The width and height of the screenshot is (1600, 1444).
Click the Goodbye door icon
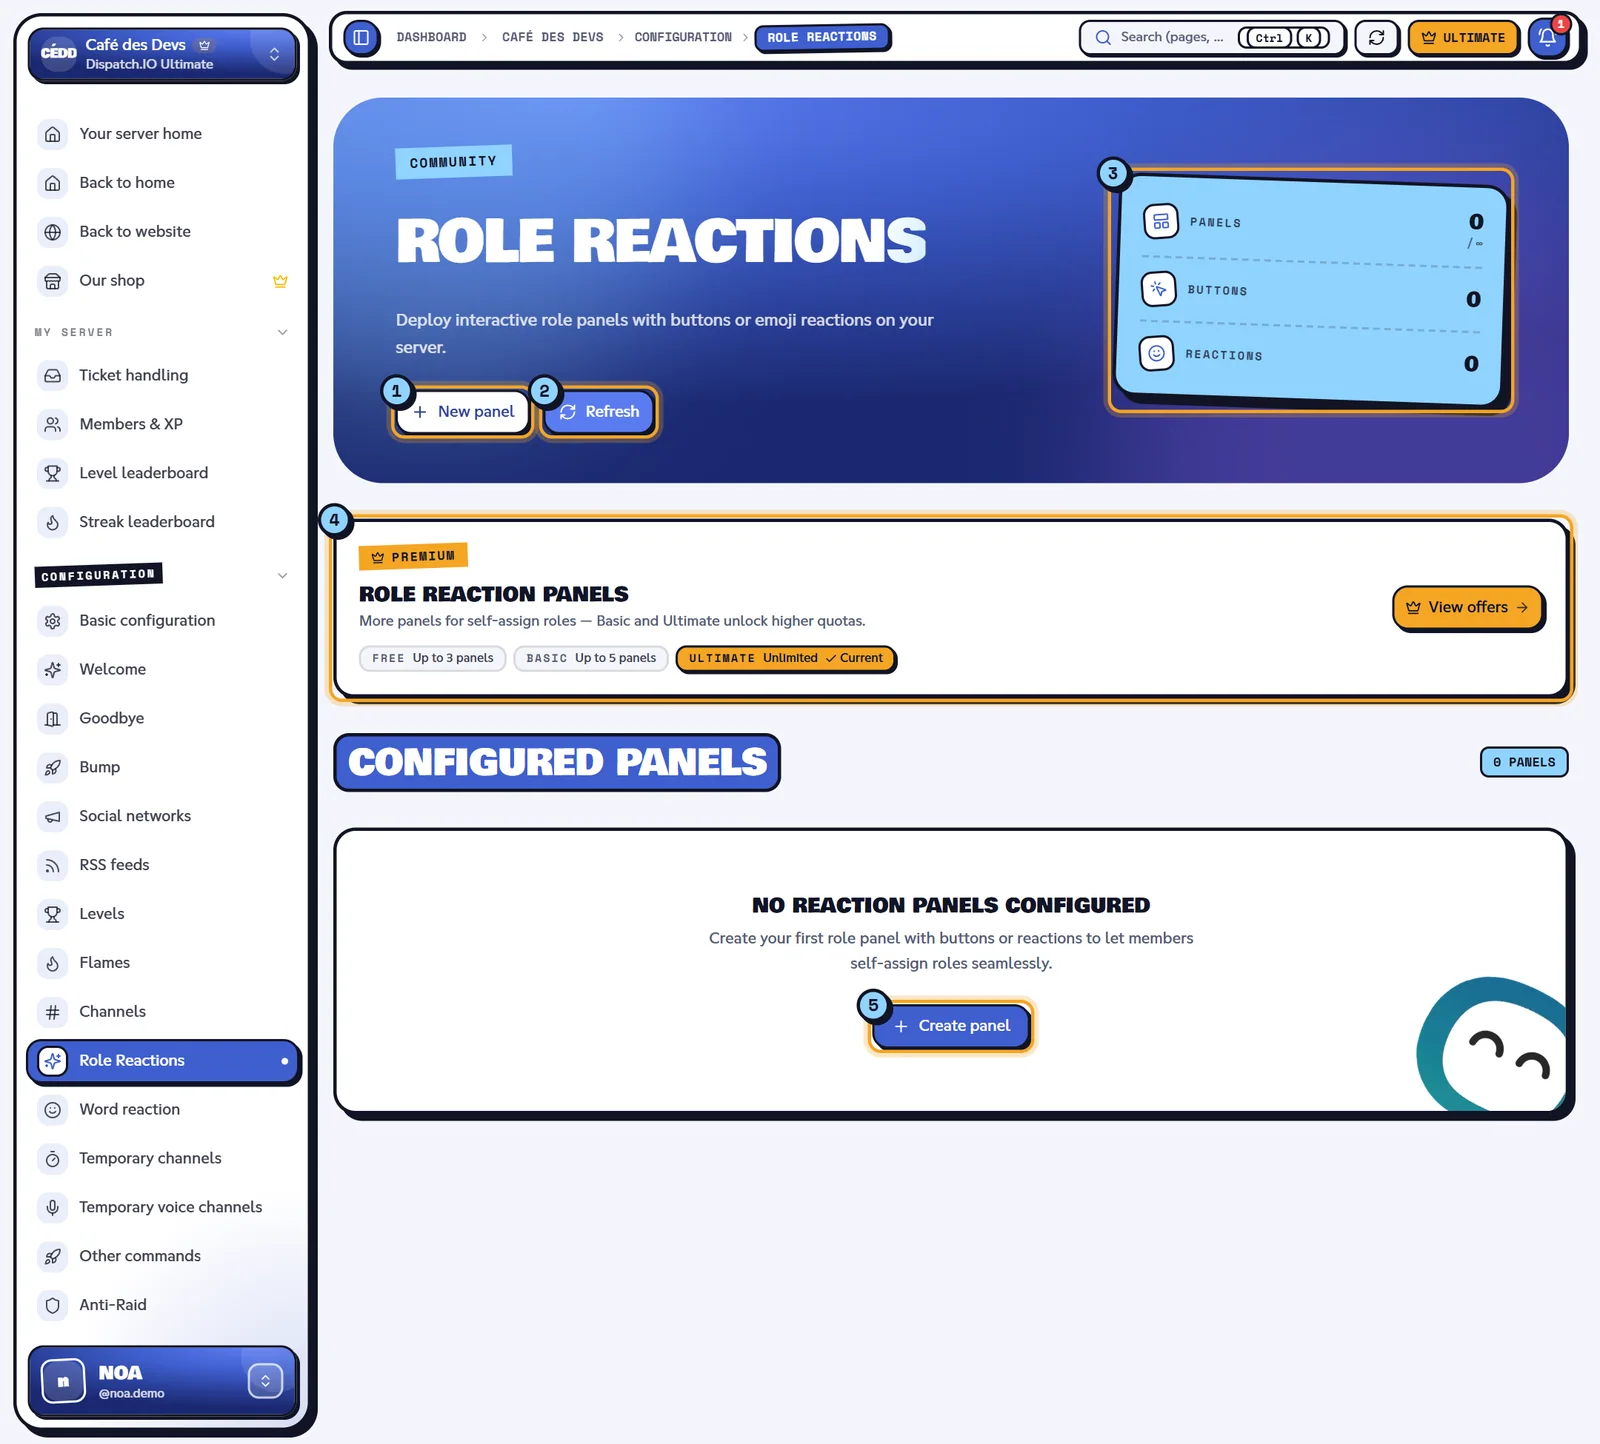click(x=53, y=719)
